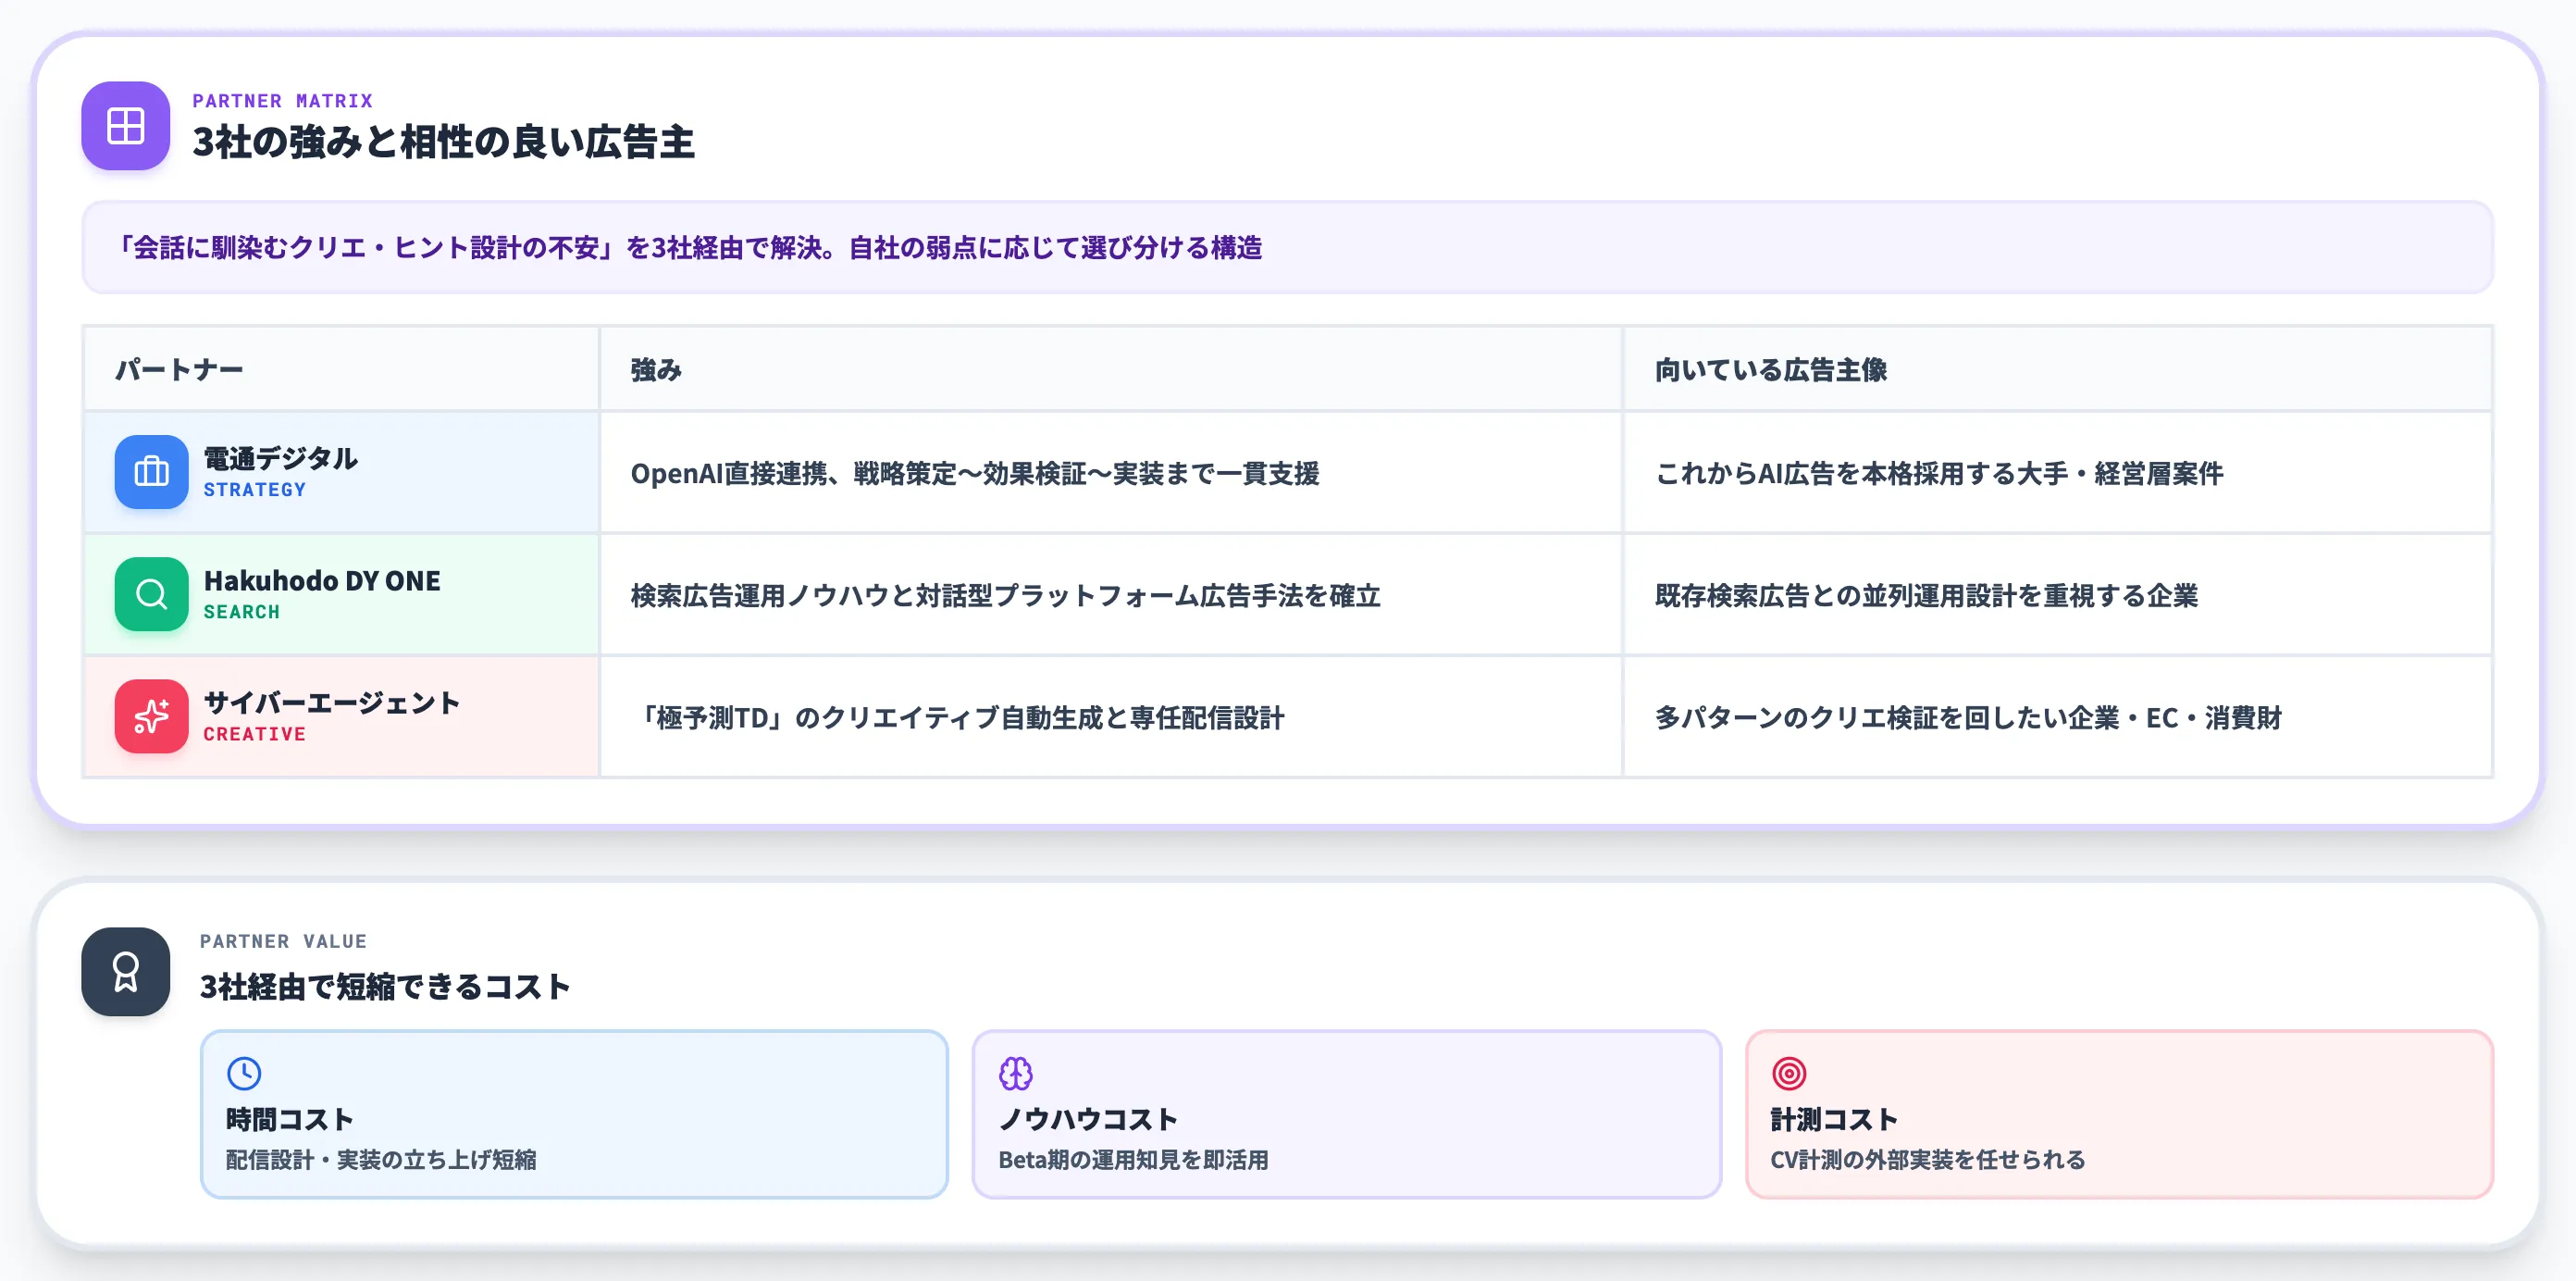Click the clock icon in 時間コスト card
Image resolution: width=2576 pixels, height=1281 pixels.
(244, 1073)
